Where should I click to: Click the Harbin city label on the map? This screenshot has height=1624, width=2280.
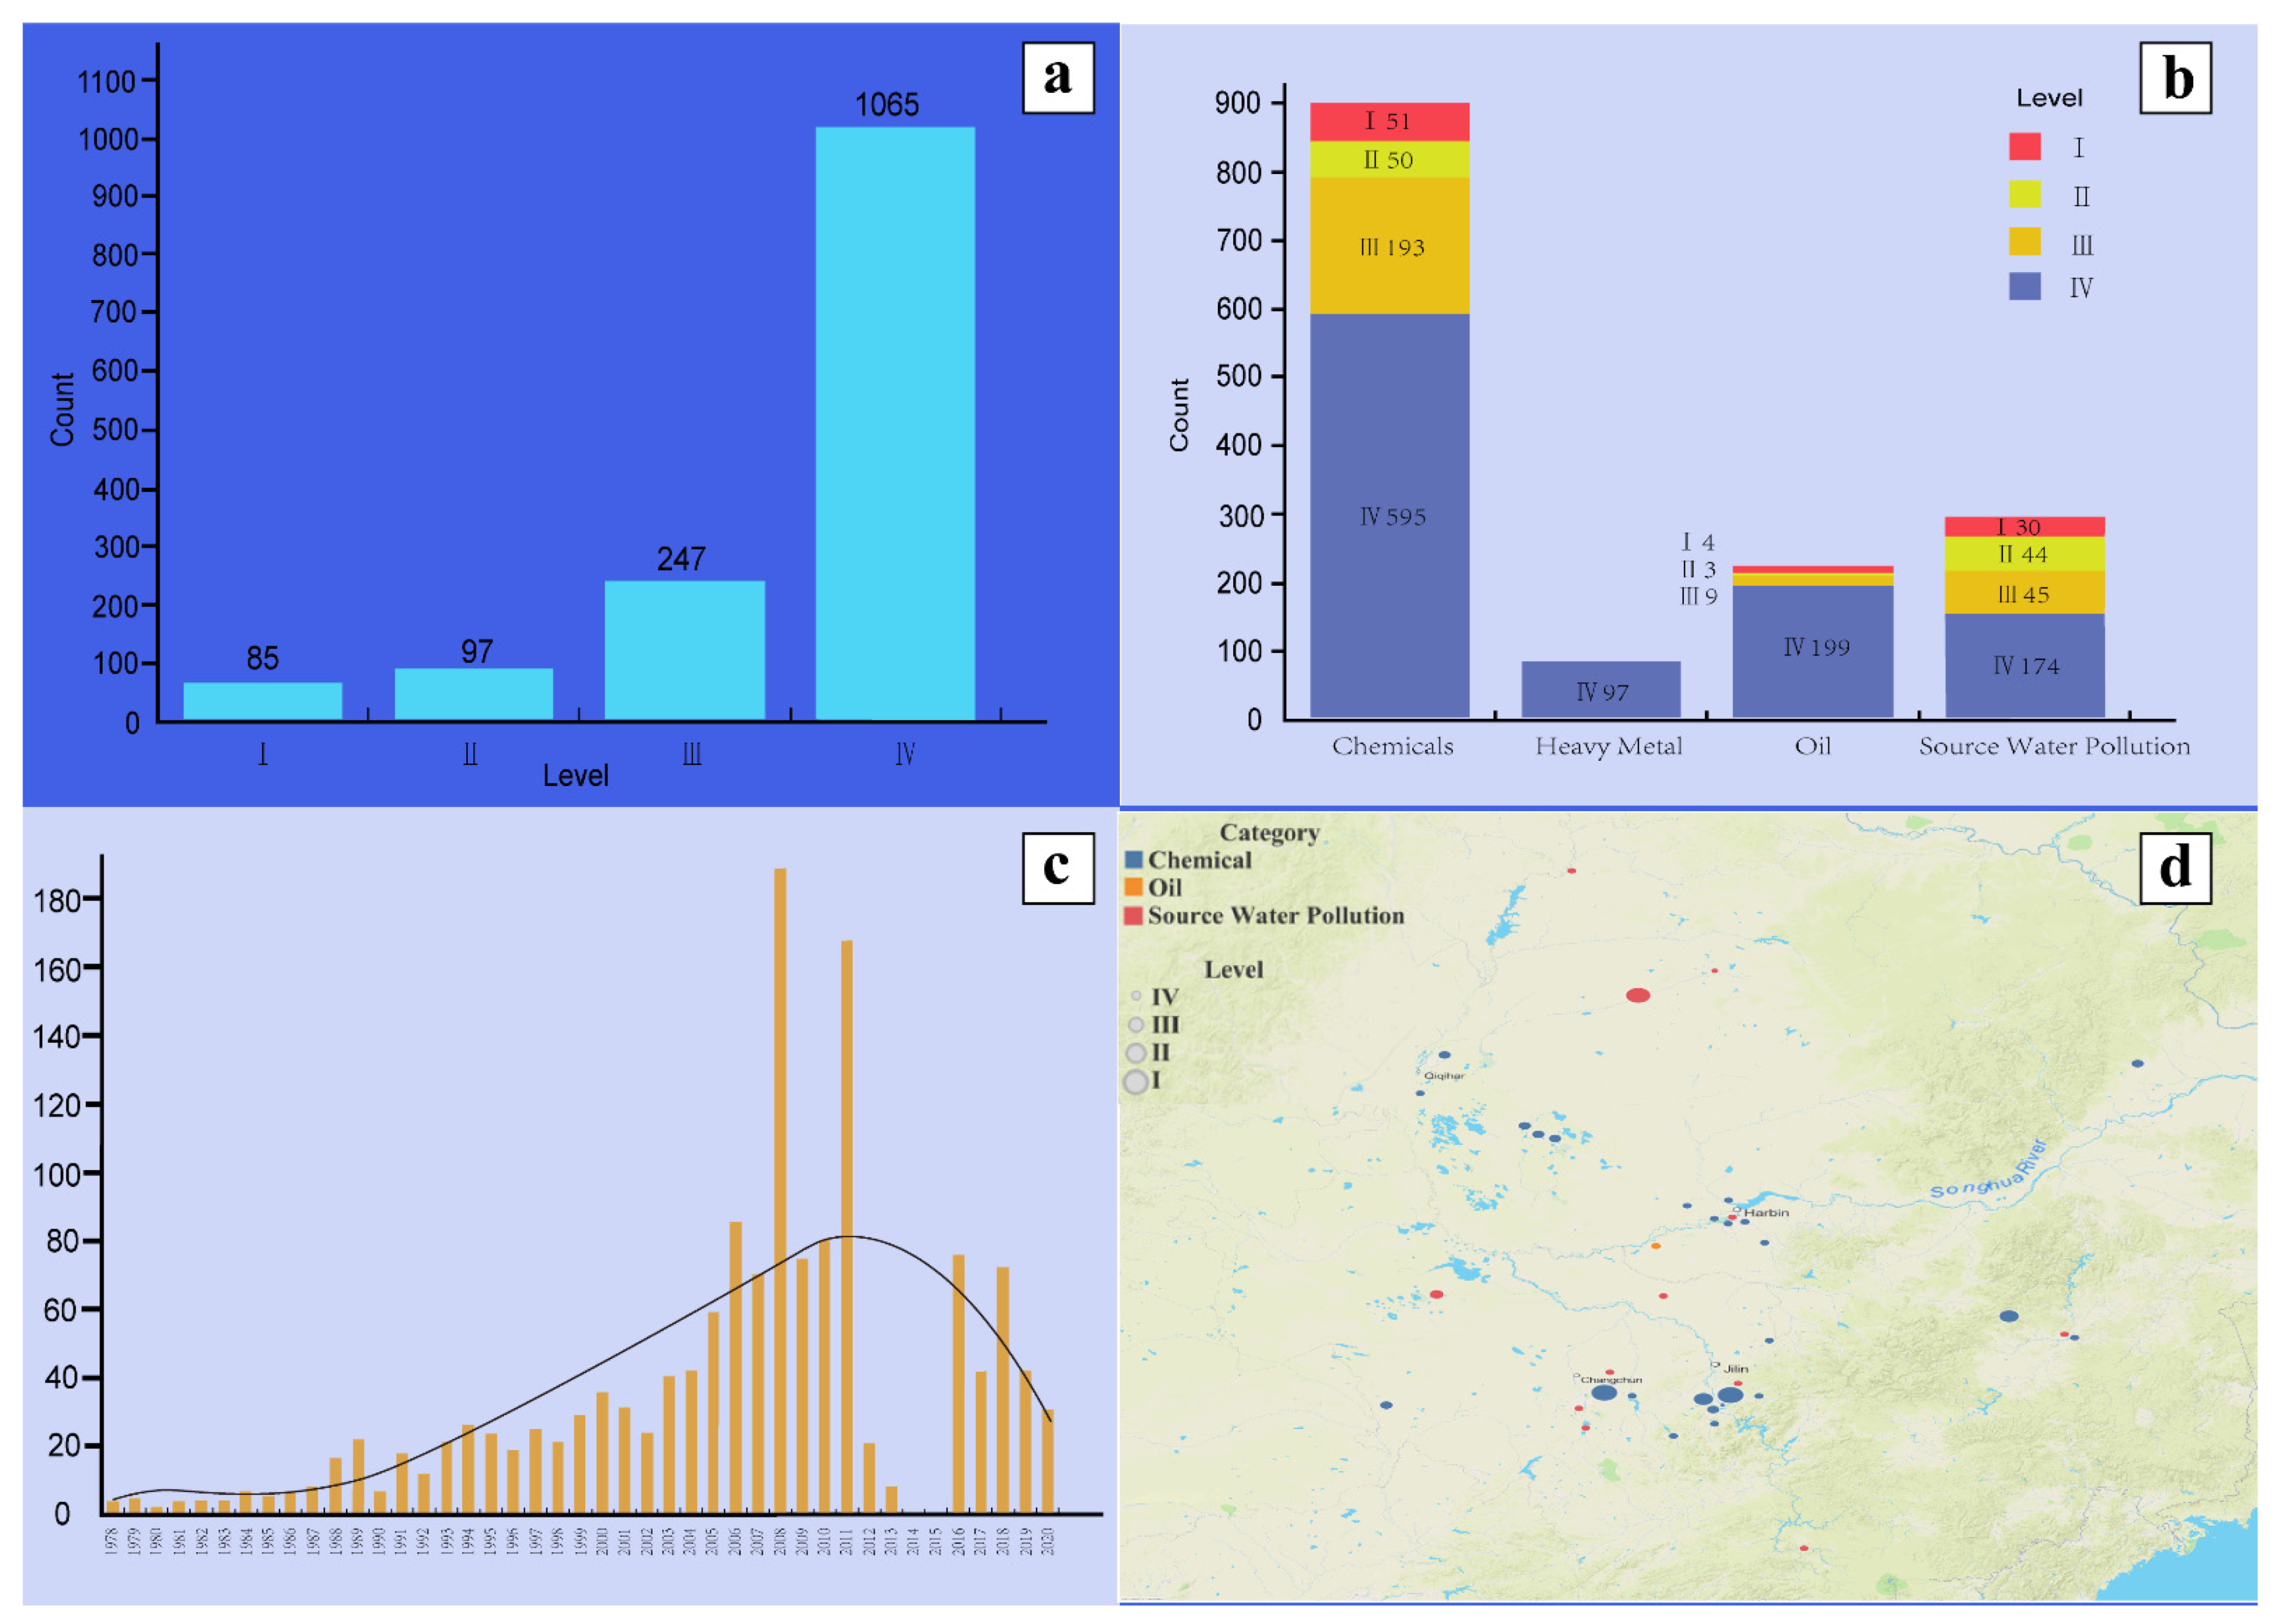pyautogui.click(x=1766, y=1213)
